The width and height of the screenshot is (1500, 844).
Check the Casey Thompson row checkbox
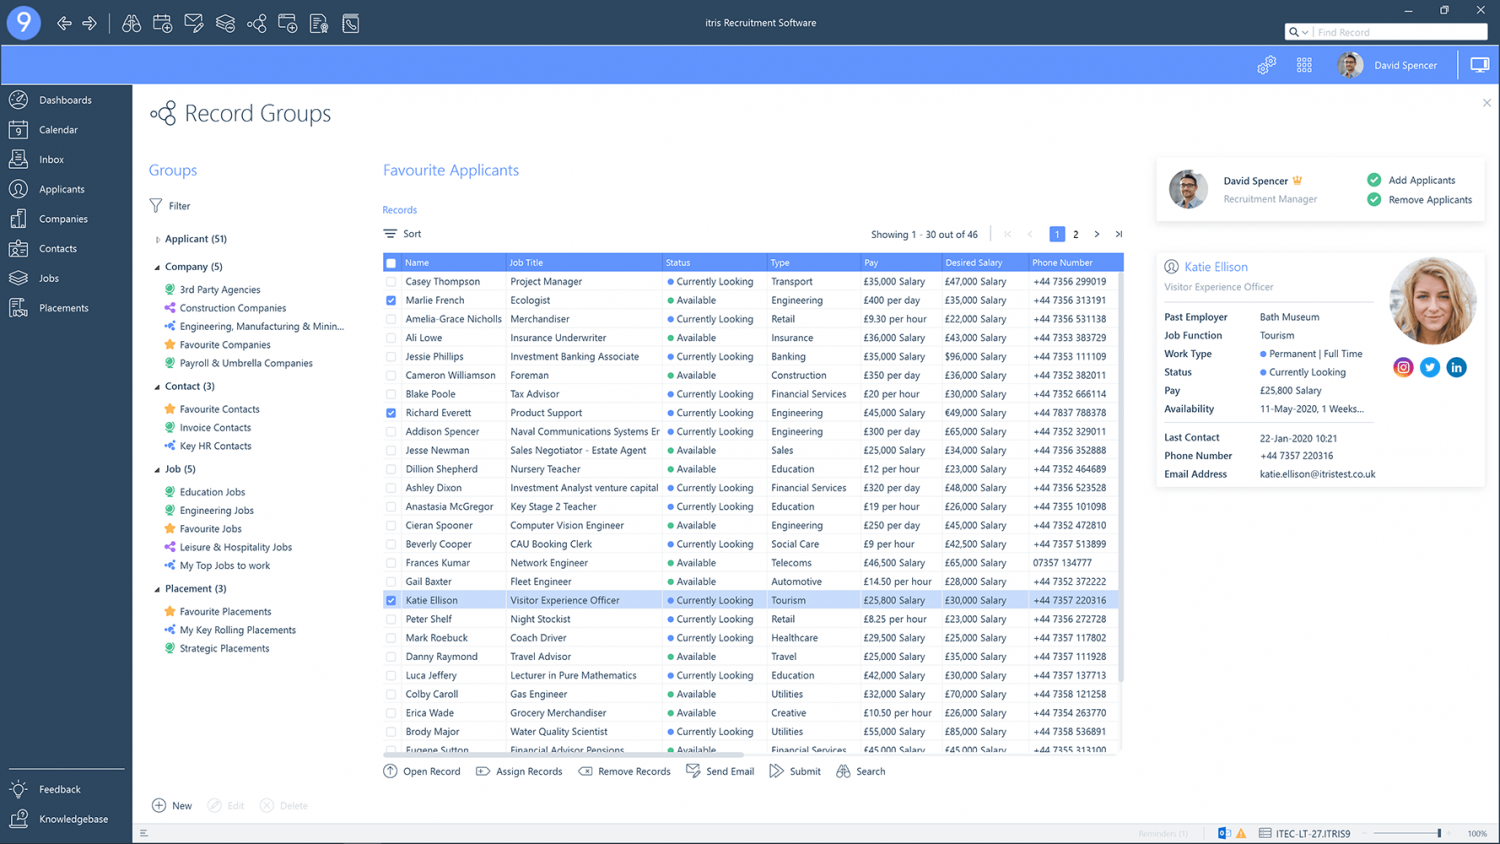point(391,282)
